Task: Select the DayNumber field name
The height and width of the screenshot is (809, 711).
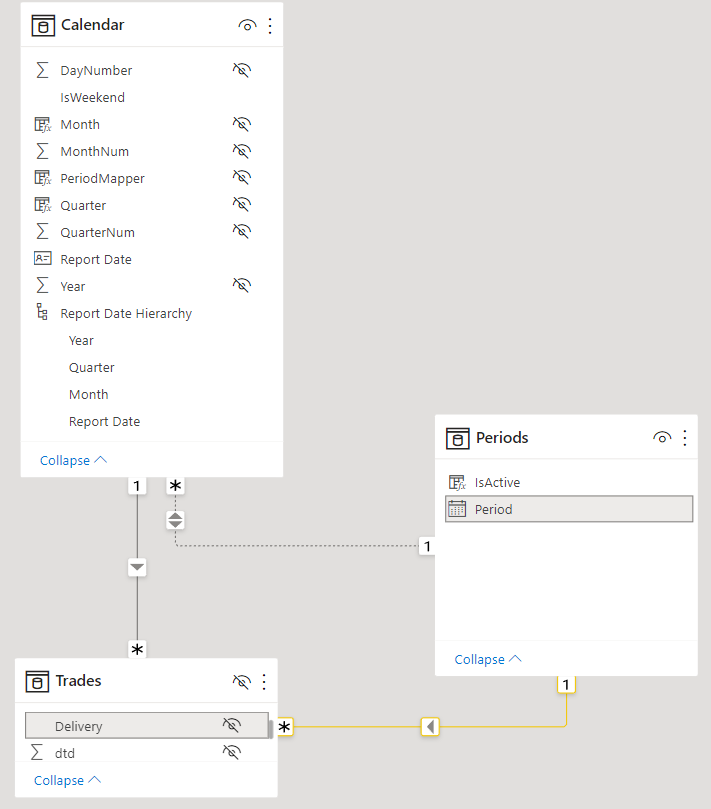Action: click(x=96, y=71)
